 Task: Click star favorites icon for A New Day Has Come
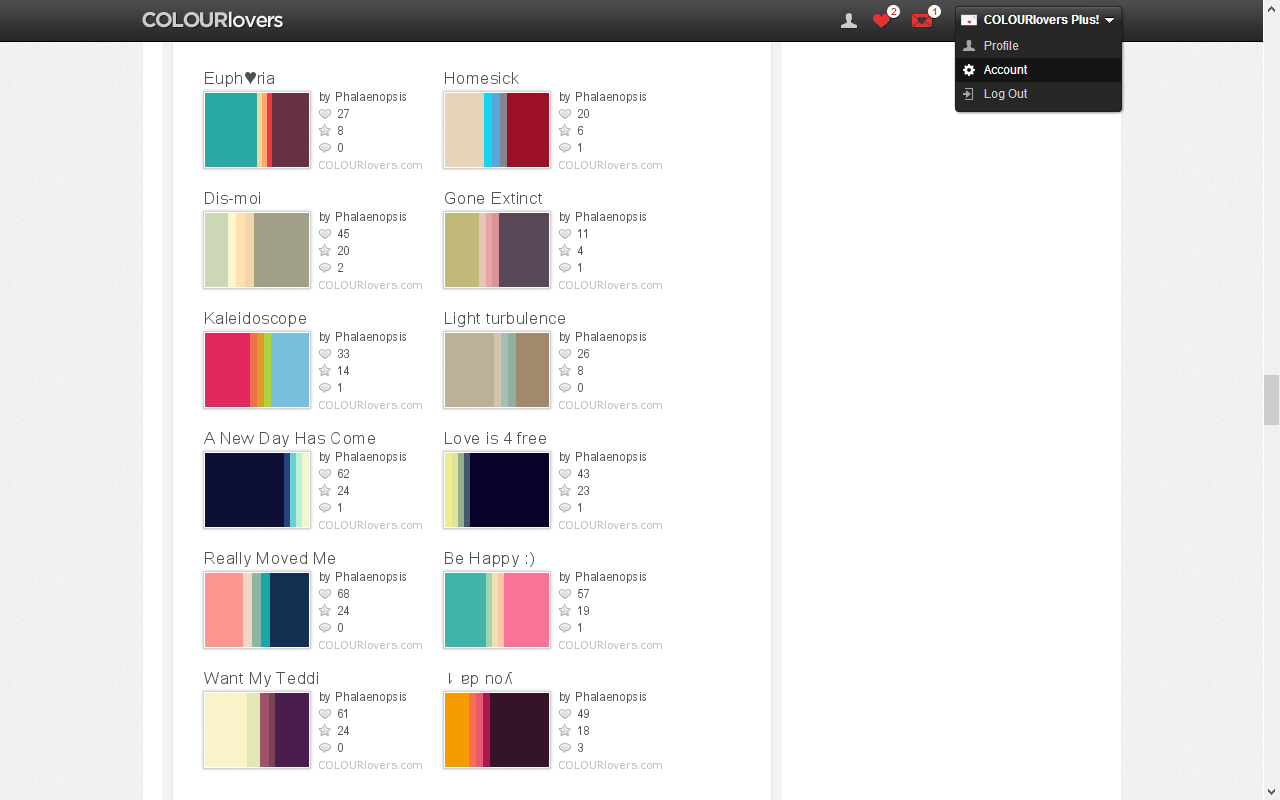click(325, 491)
